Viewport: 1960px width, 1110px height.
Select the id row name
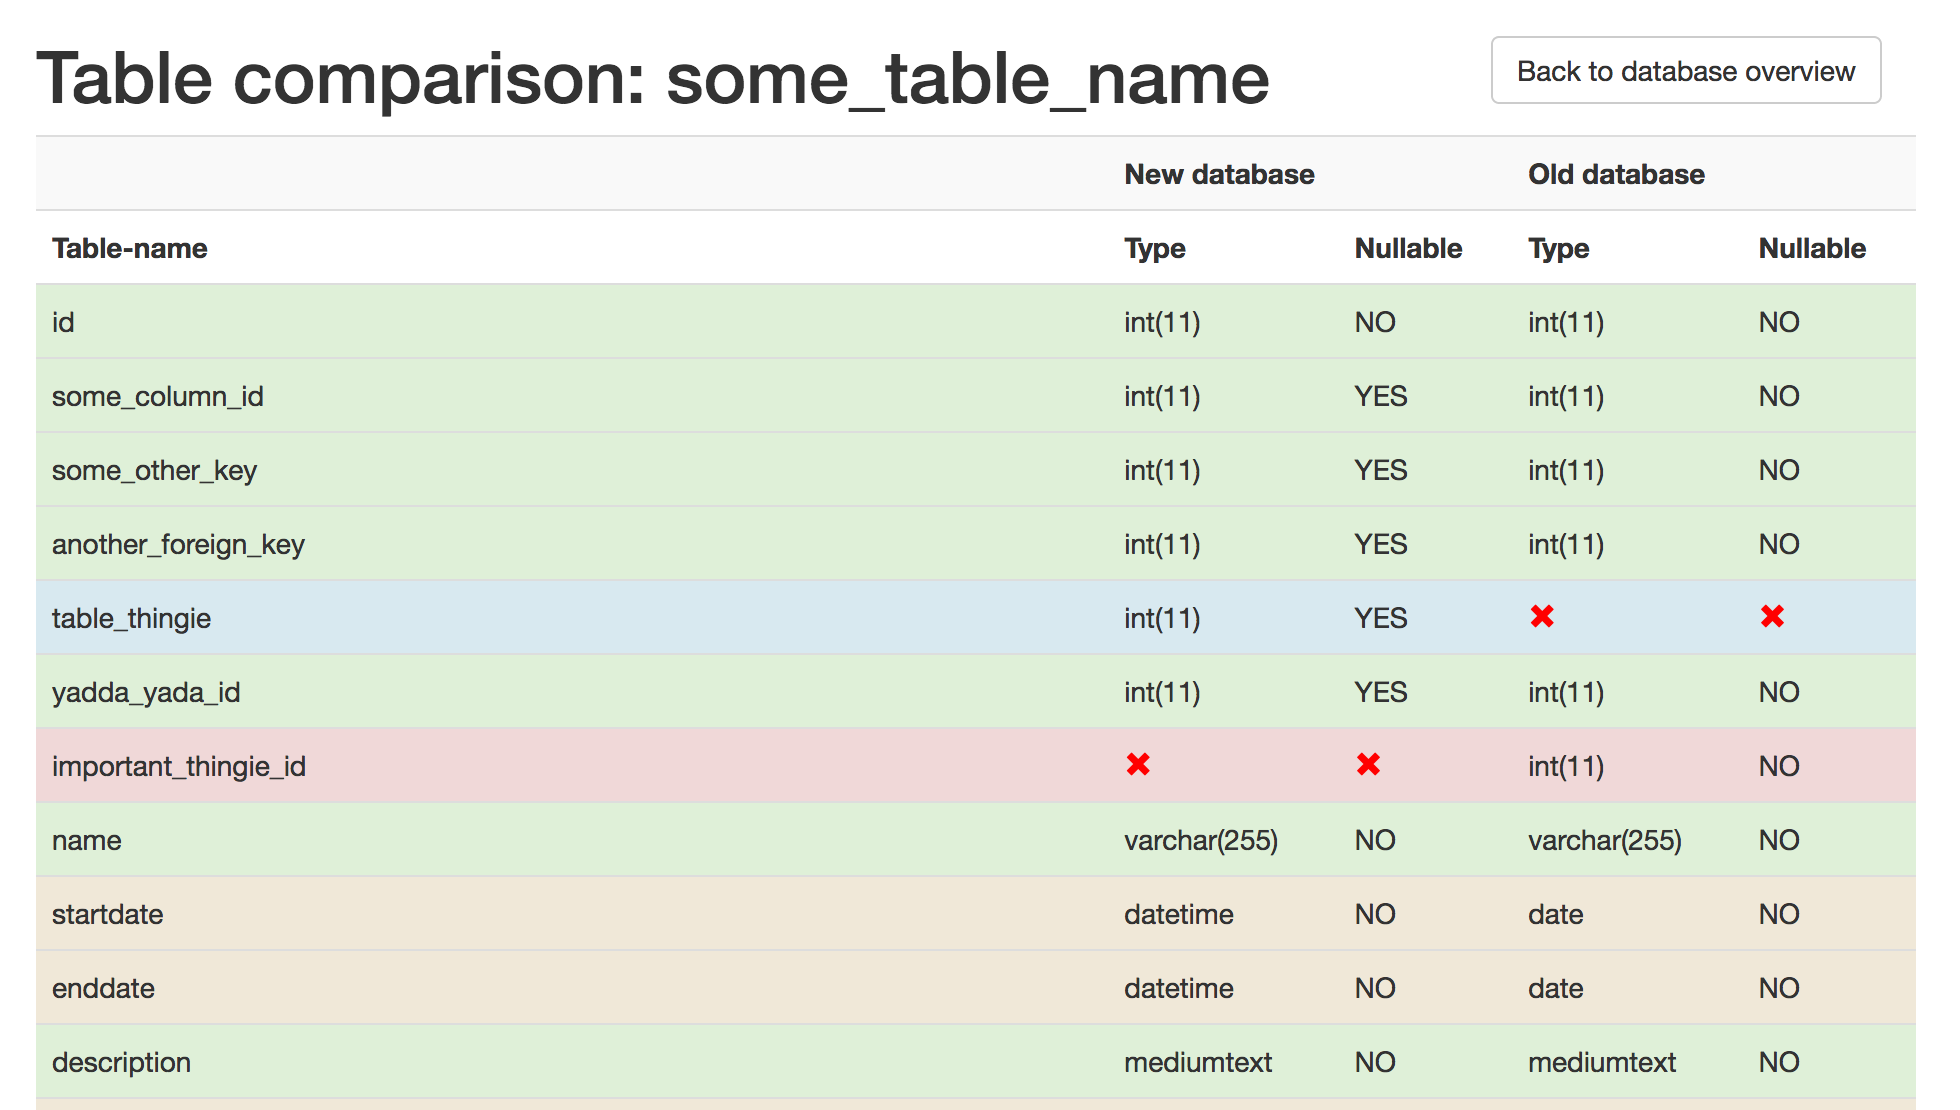click(63, 322)
